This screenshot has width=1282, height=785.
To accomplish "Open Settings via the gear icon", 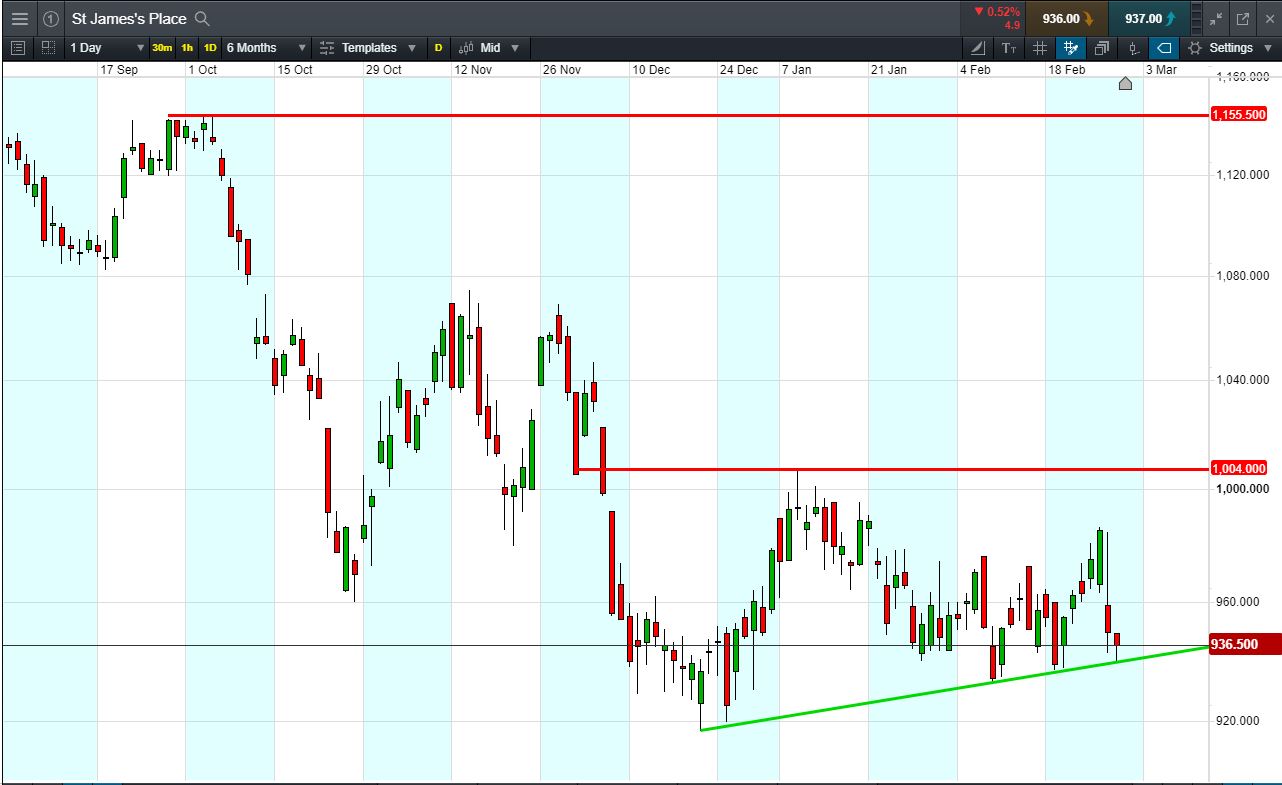I will pos(1194,47).
